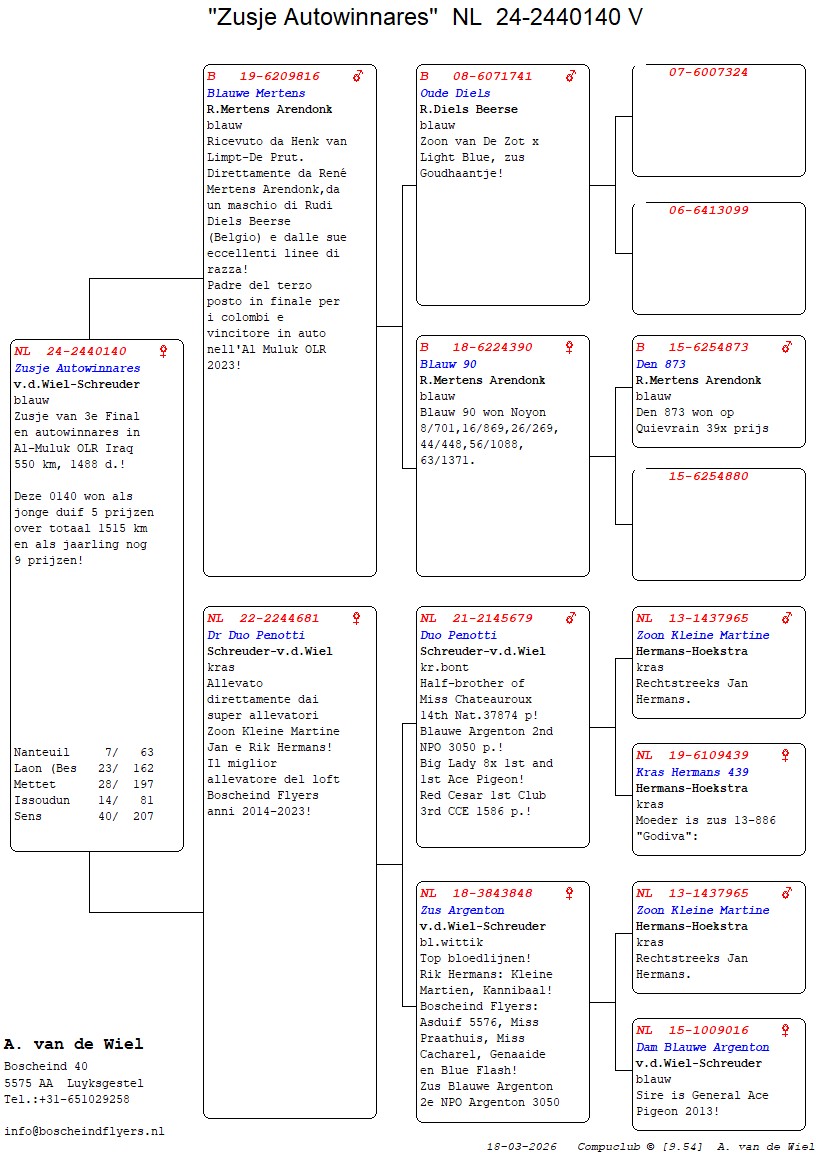Click the female symbol in Dam Blauwe Argenton box
Viewport: 816px width, 1172px height.
[x=786, y=1030]
